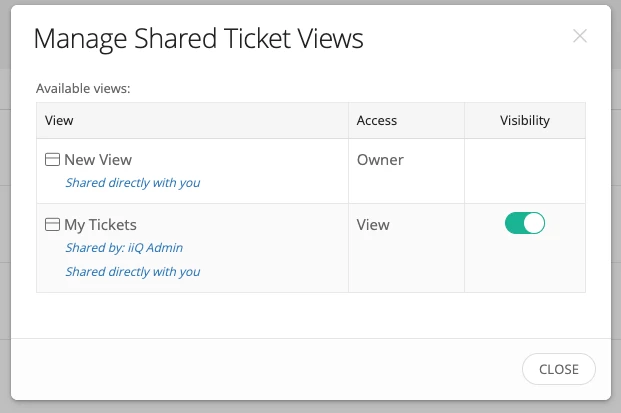Click "Shared directly with you" under My Tickets
This screenshot has width=621, height=413.
click(133, 271)
